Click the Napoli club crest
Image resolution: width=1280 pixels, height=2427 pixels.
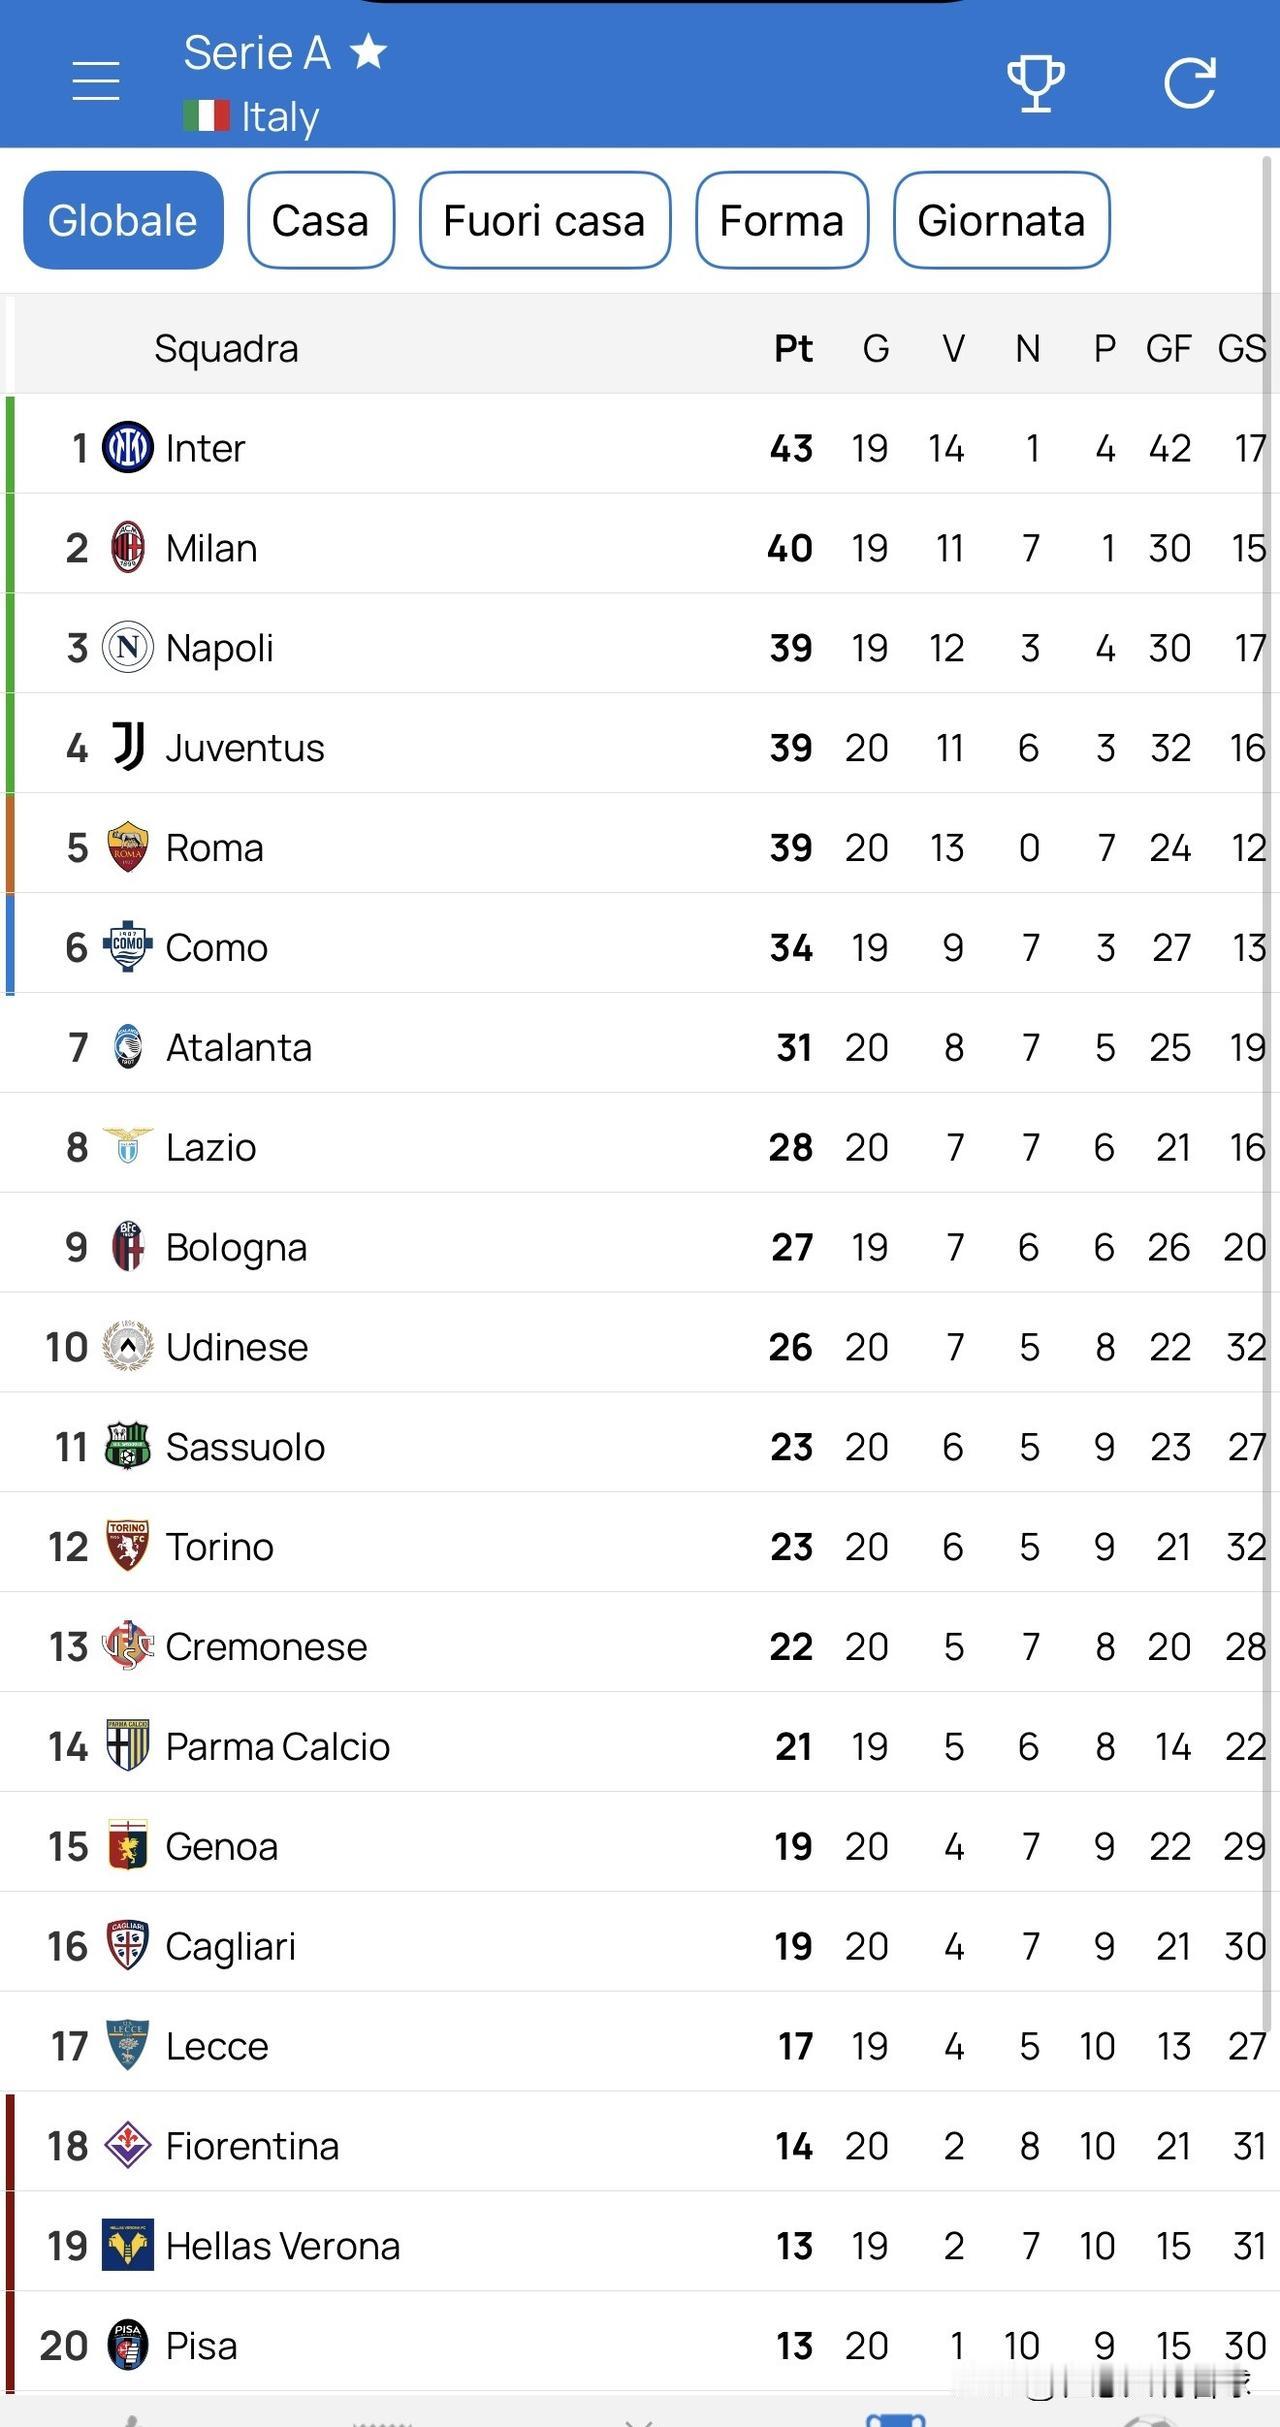point(128,647)
